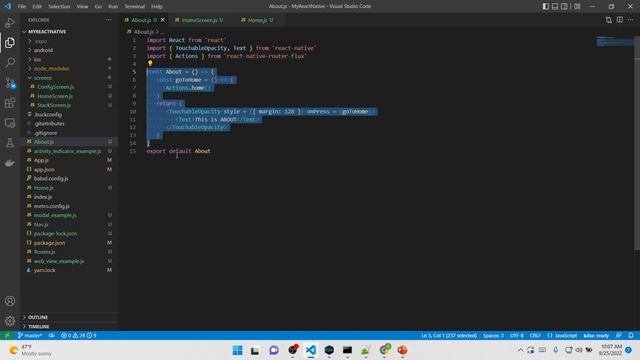Toggle primary side bar layout icon
This screenshot has width=640, height=360.
(546, 6)
